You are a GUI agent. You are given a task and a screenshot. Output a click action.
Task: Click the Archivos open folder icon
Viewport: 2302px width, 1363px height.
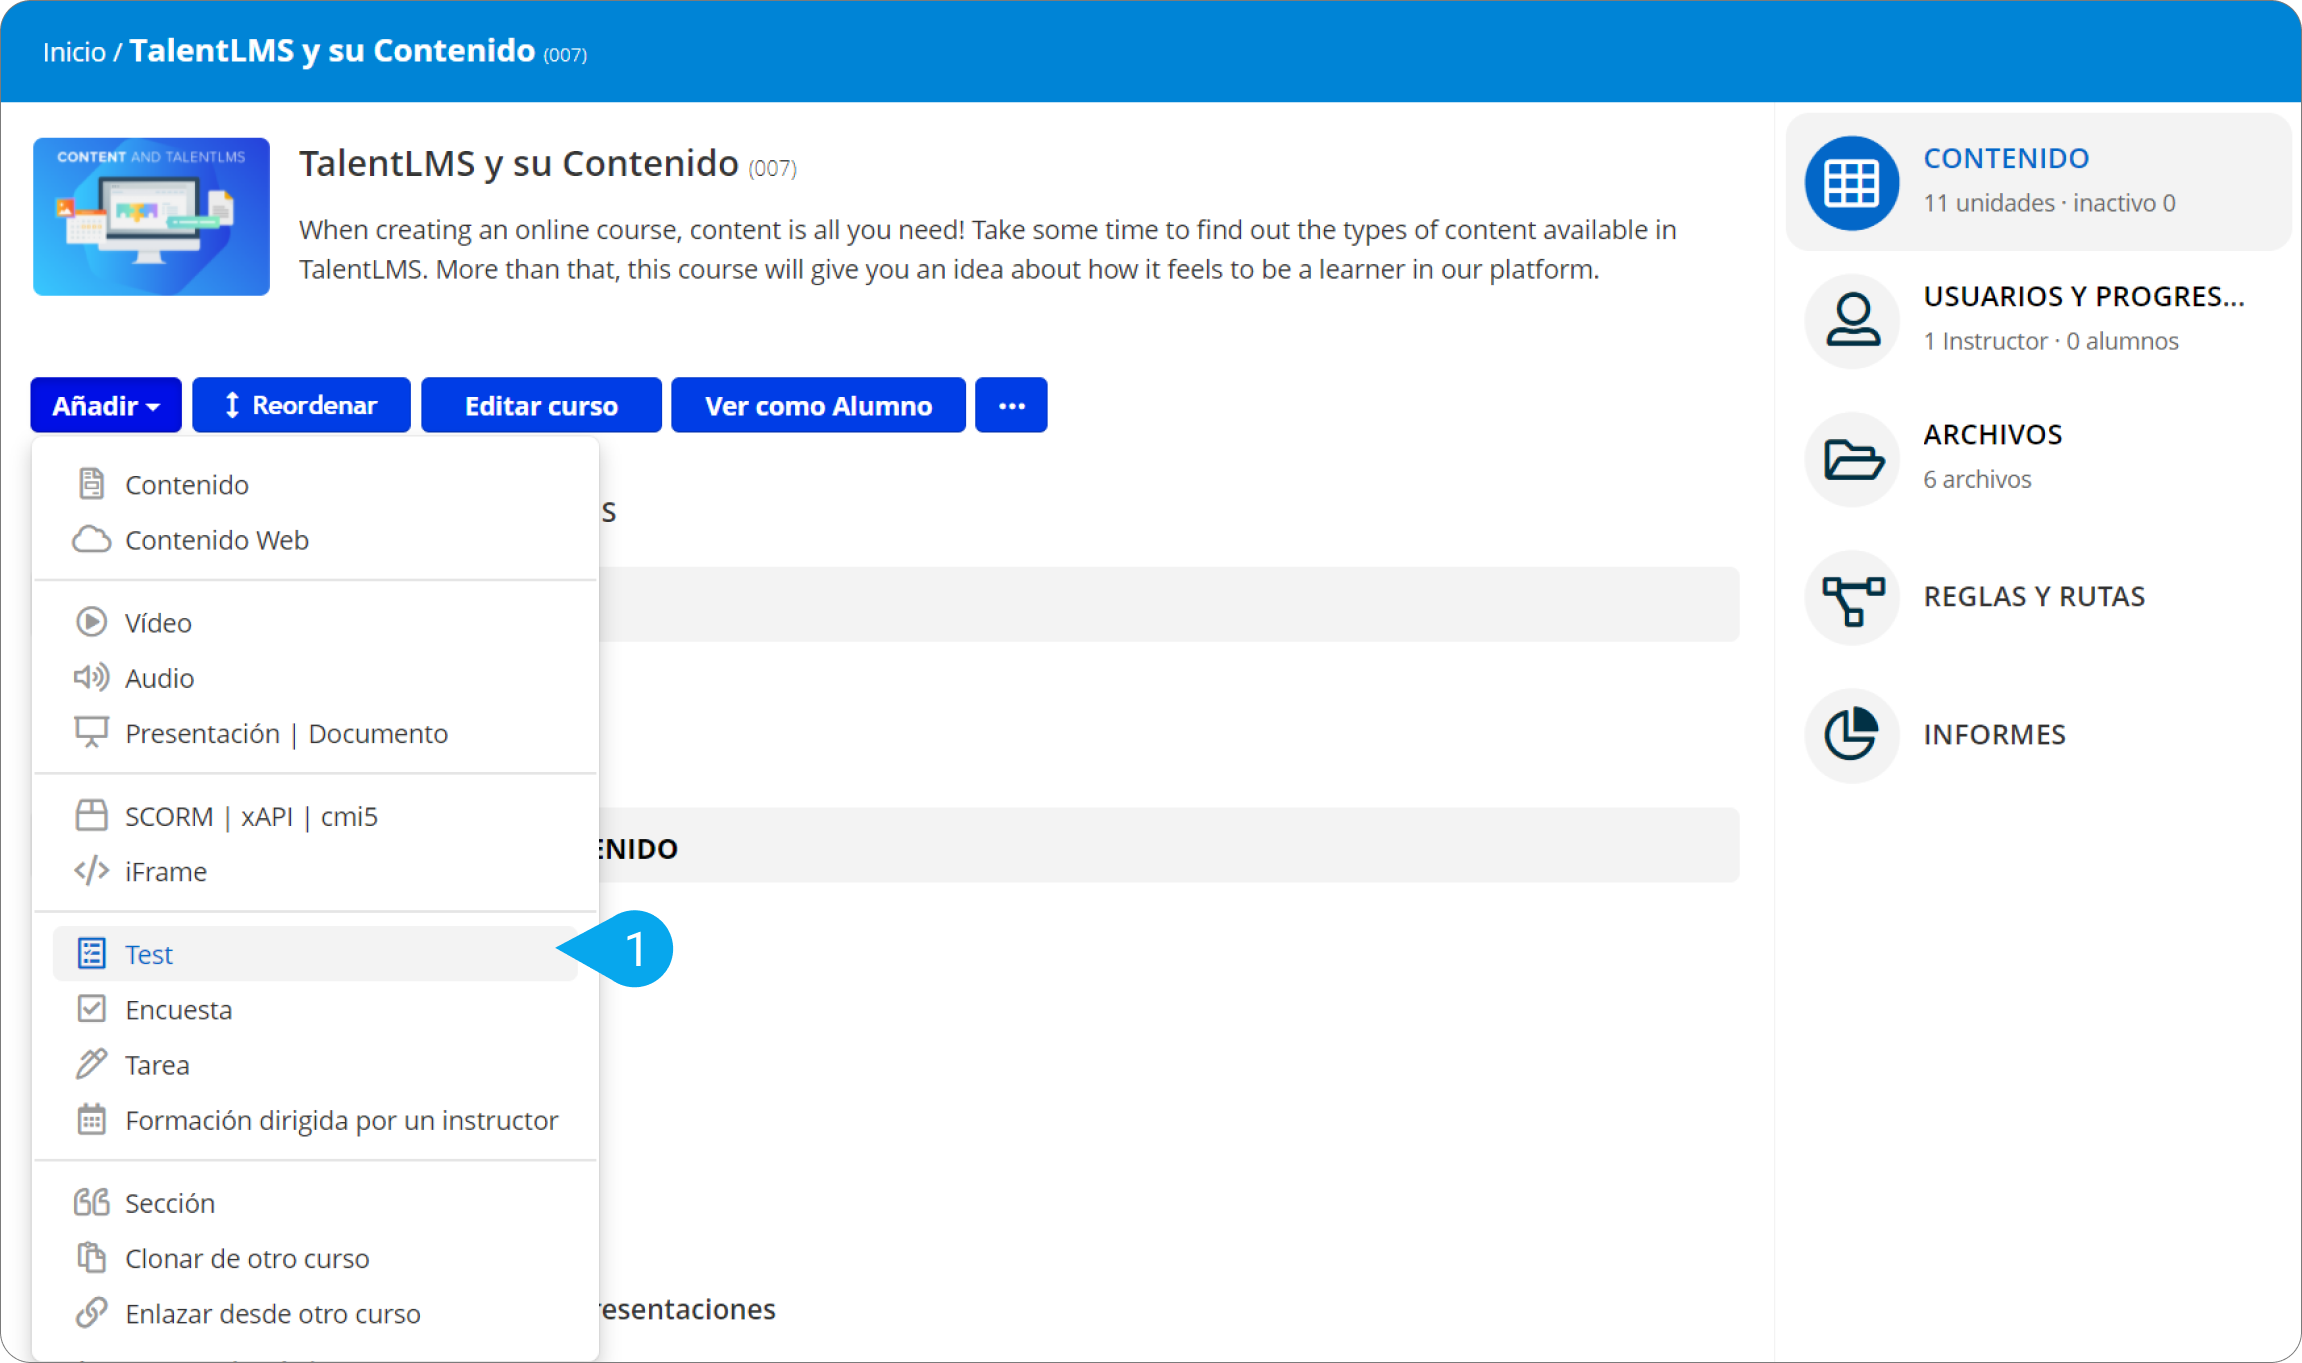click(x=1851, y=459)
